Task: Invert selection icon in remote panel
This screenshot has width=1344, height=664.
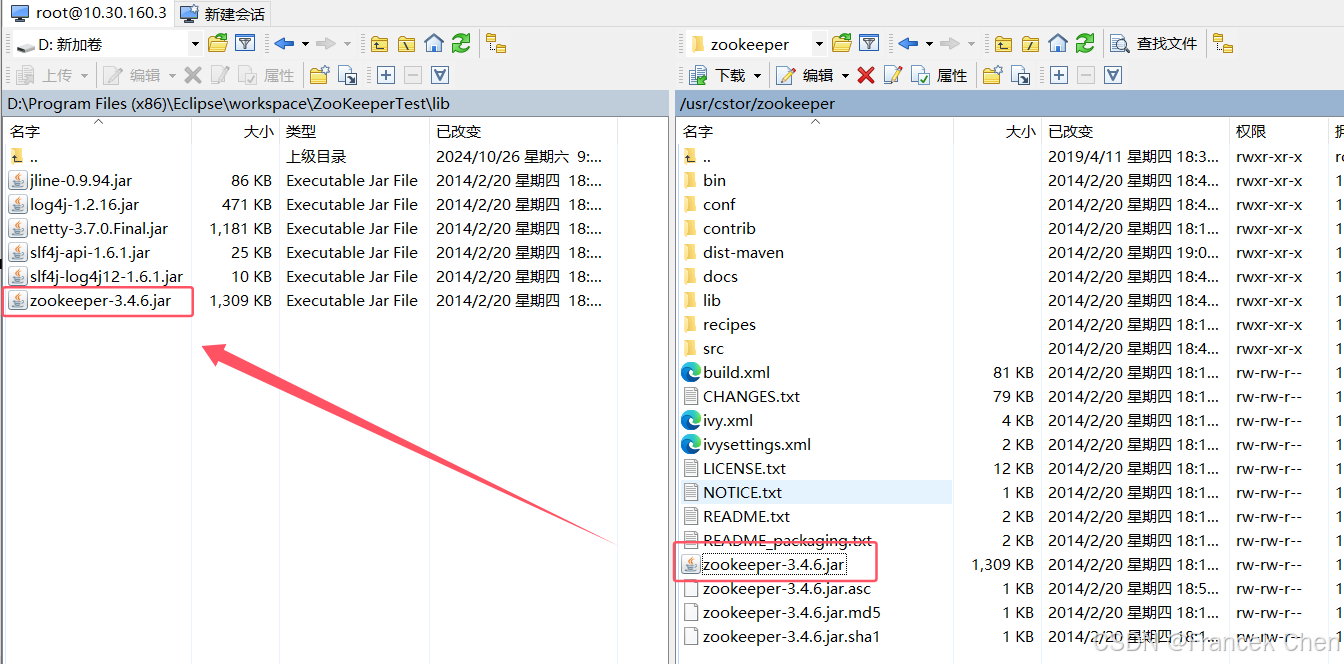Action: (1113, 75)
